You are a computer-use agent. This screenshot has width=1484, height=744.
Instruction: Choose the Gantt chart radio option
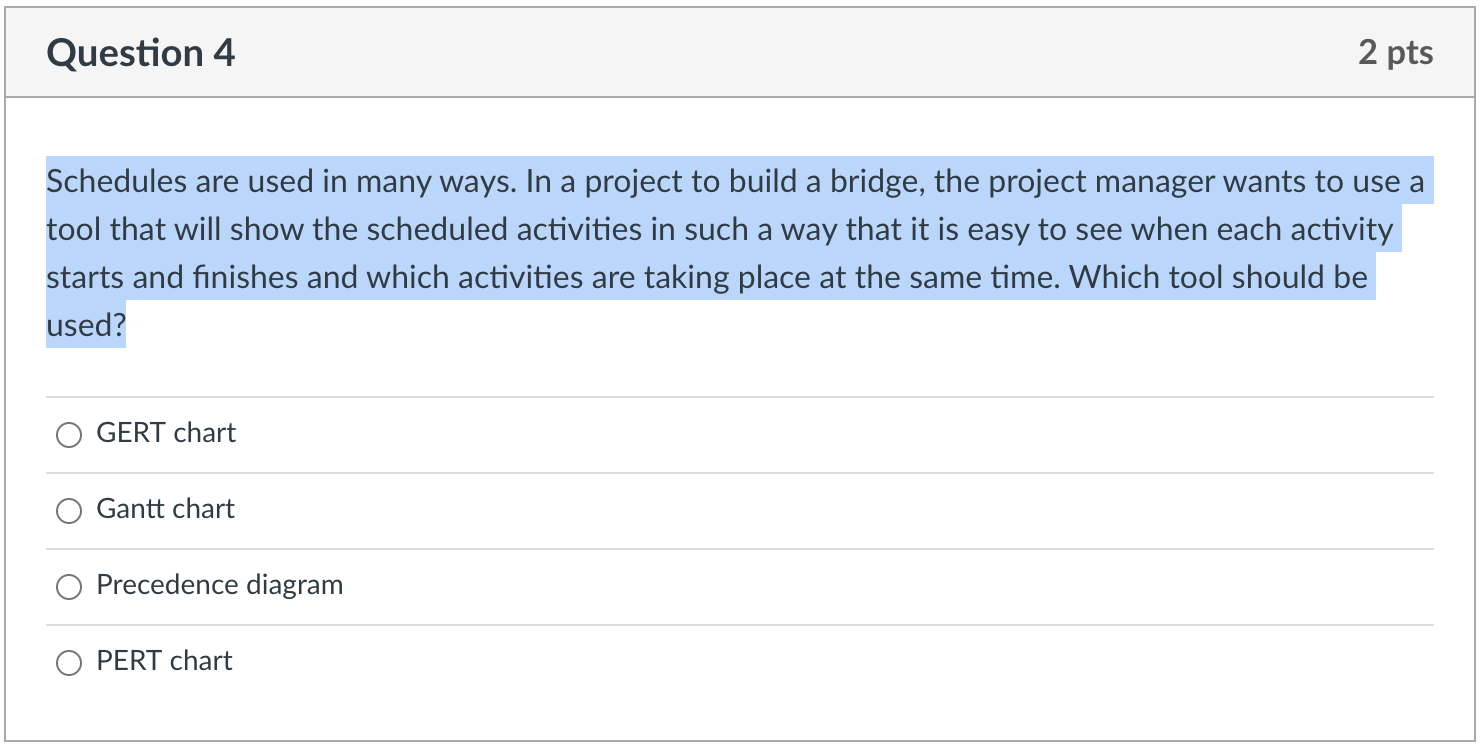point(69,510)
